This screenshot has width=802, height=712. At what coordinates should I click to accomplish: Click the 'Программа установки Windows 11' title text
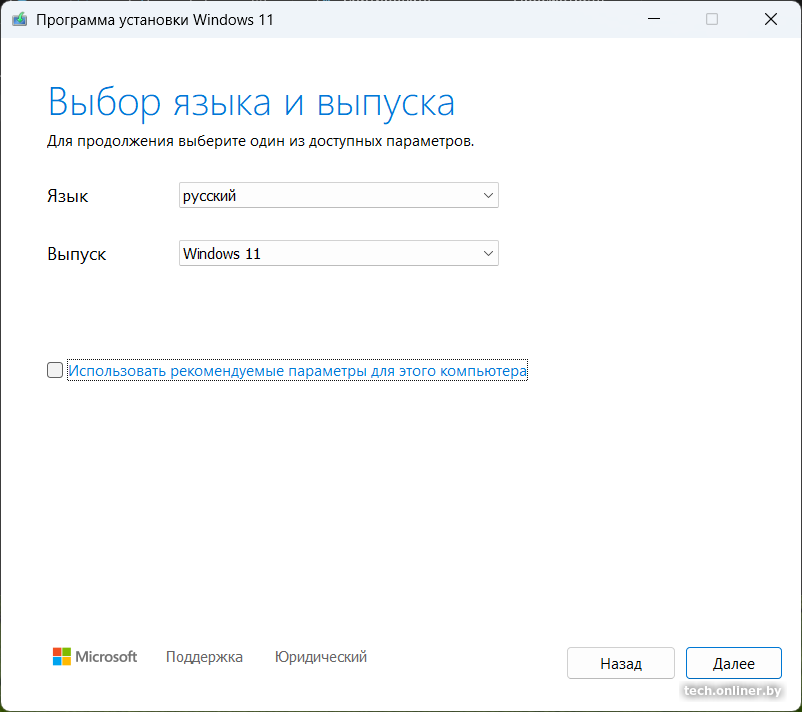tap(154, 20)
